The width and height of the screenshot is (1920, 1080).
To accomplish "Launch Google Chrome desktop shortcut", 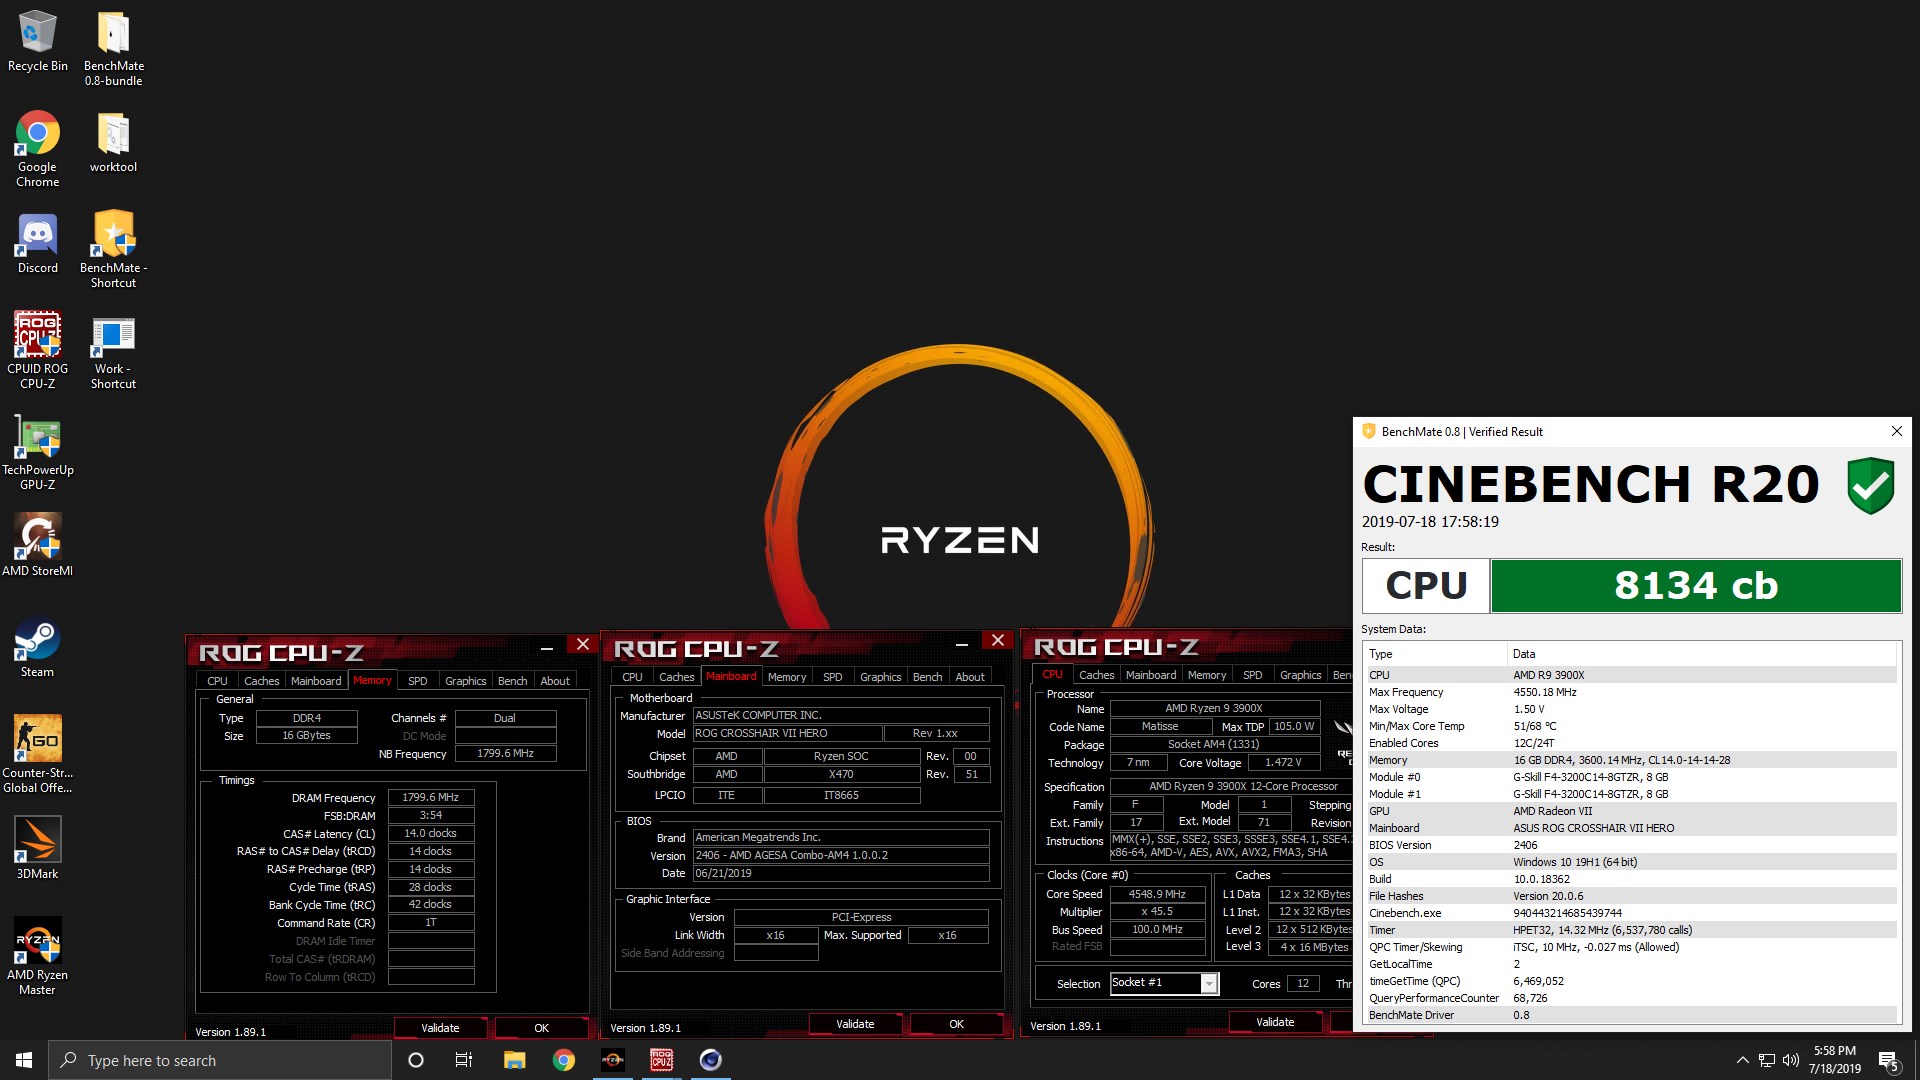I will [x=37, y=149].
